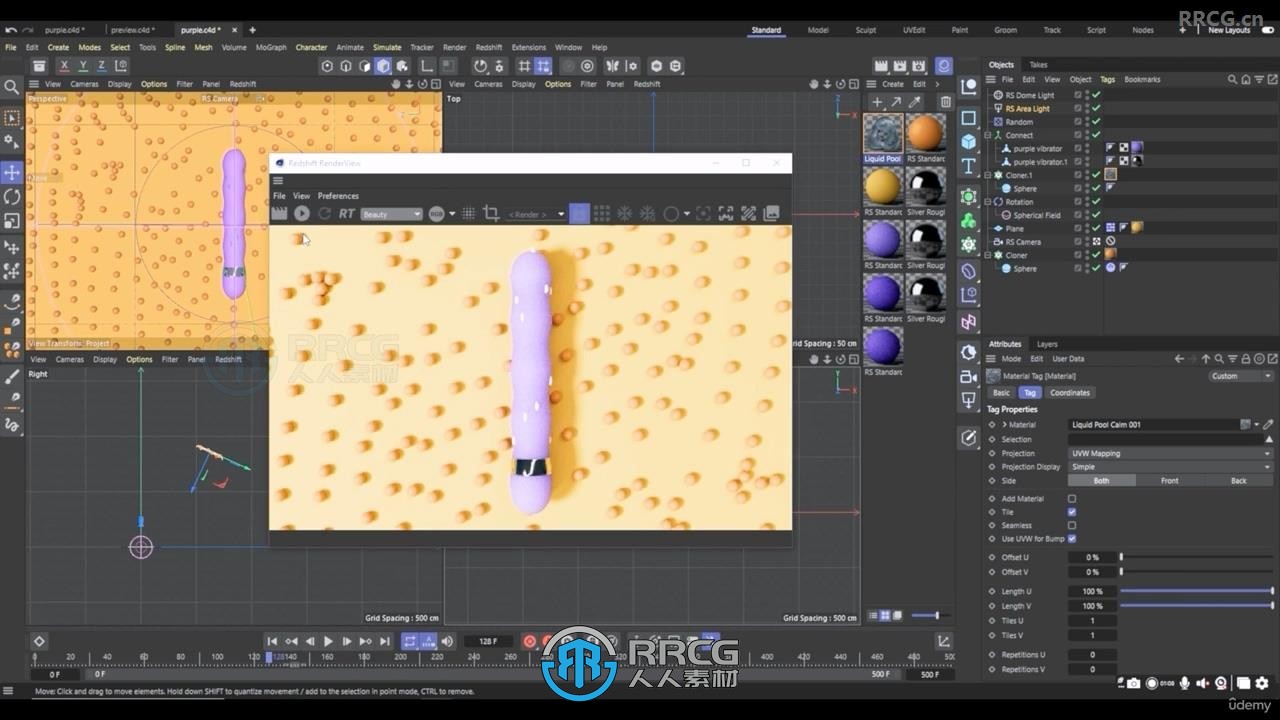1280x720 pixels.
Task: Click the new material plus icon
Action: [x=877, y=102]
